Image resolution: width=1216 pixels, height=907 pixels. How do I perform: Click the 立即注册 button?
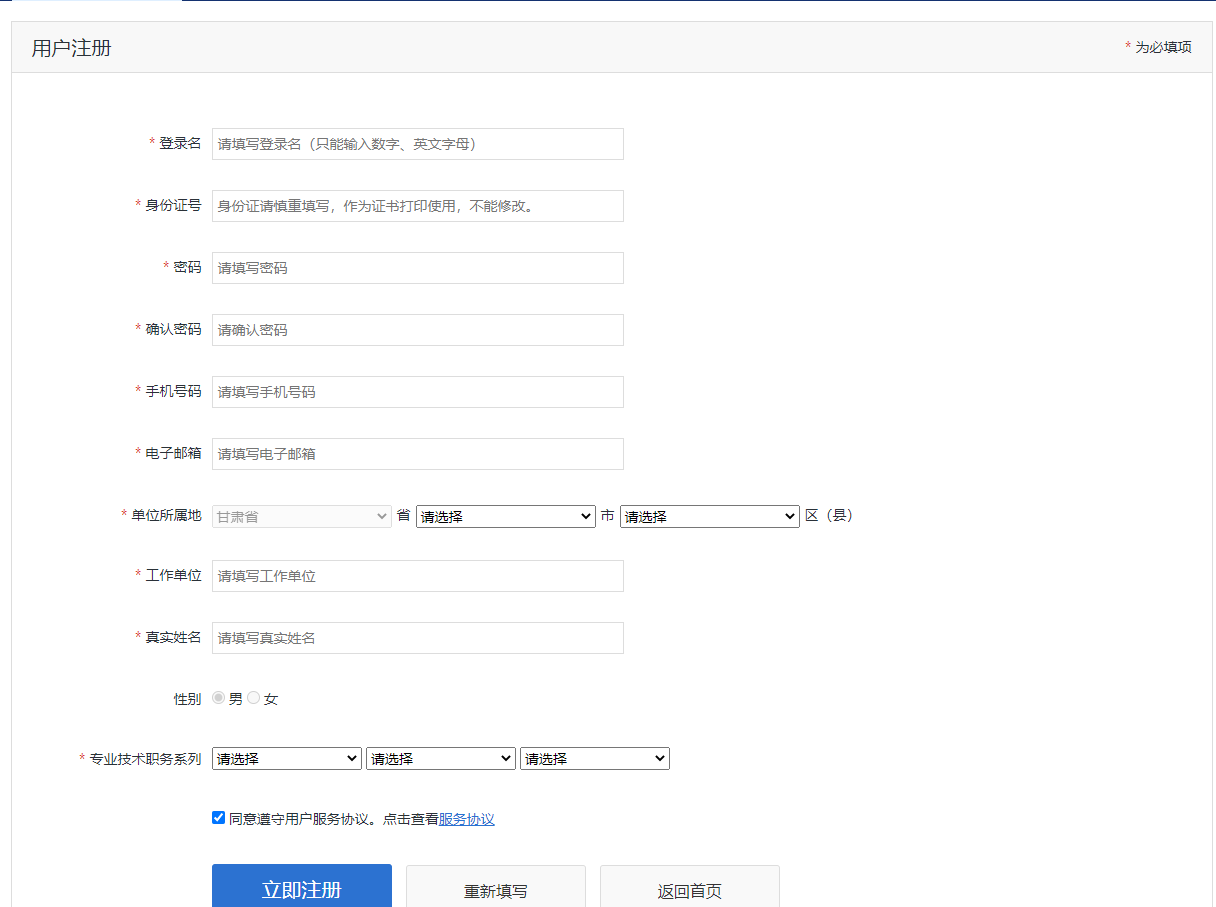coord(302,887)
